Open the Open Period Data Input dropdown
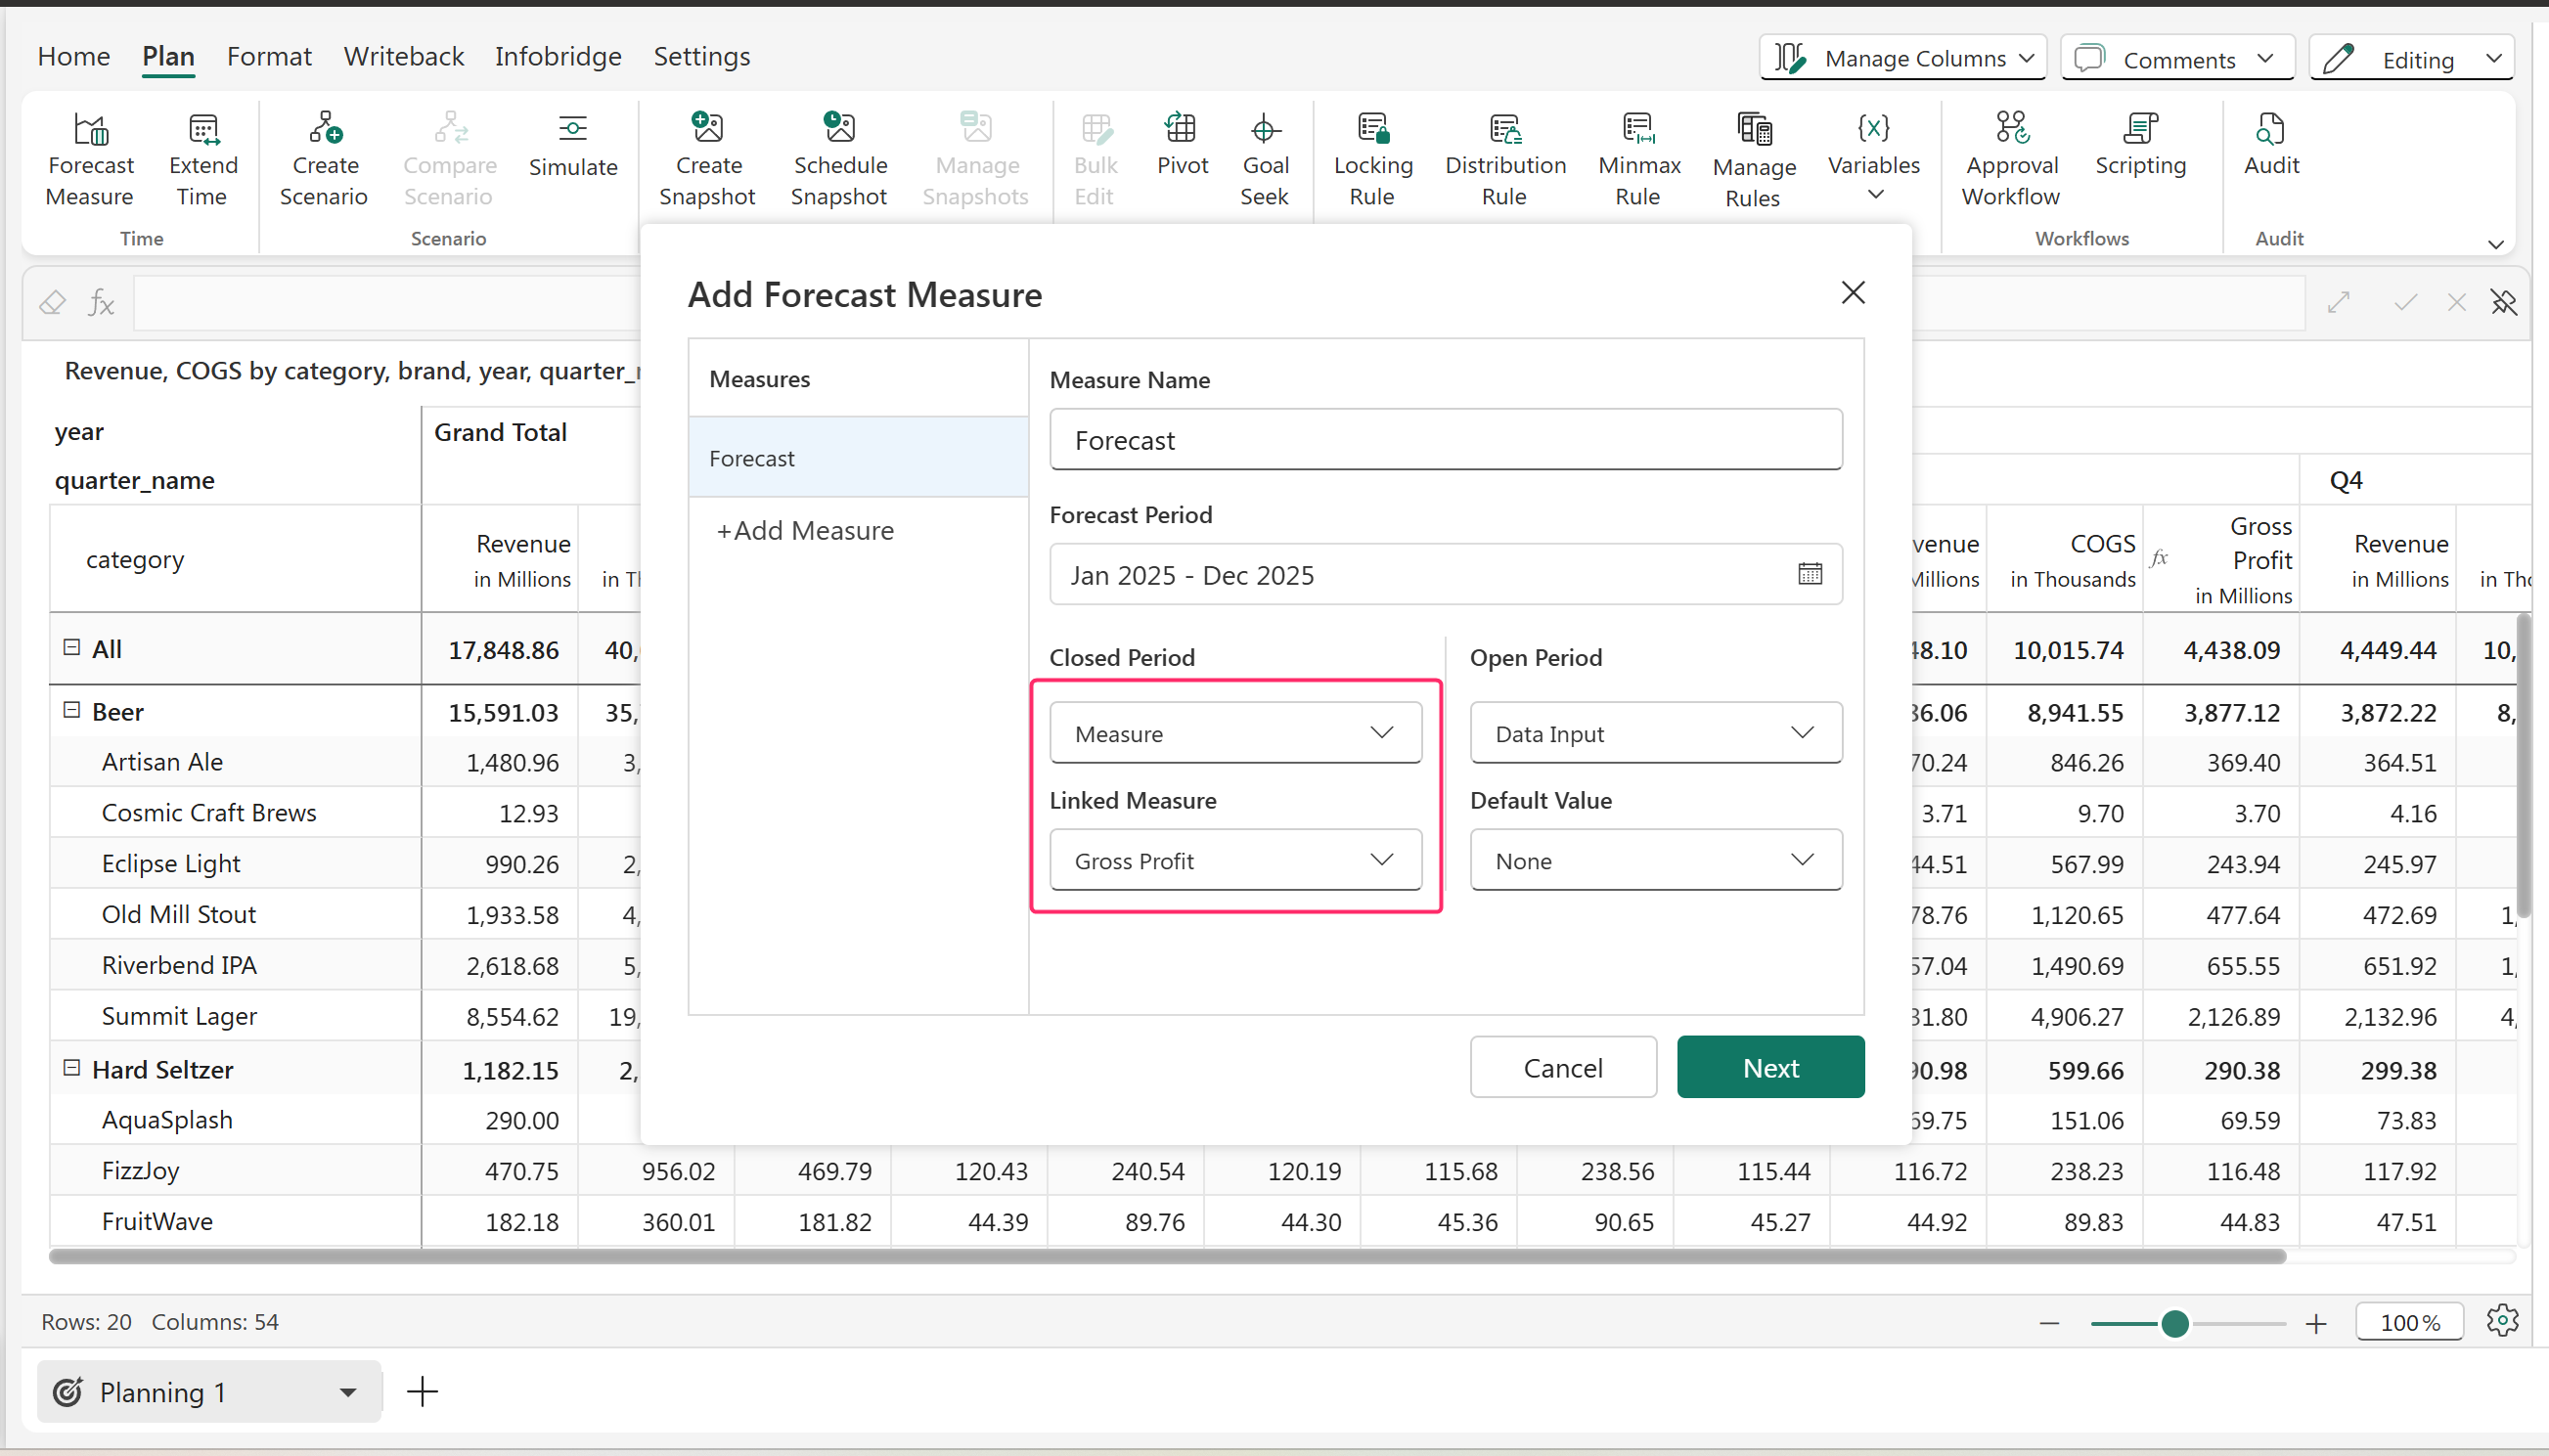Viewport: 2549px width, 1456px height. (x=1655, y=733)
